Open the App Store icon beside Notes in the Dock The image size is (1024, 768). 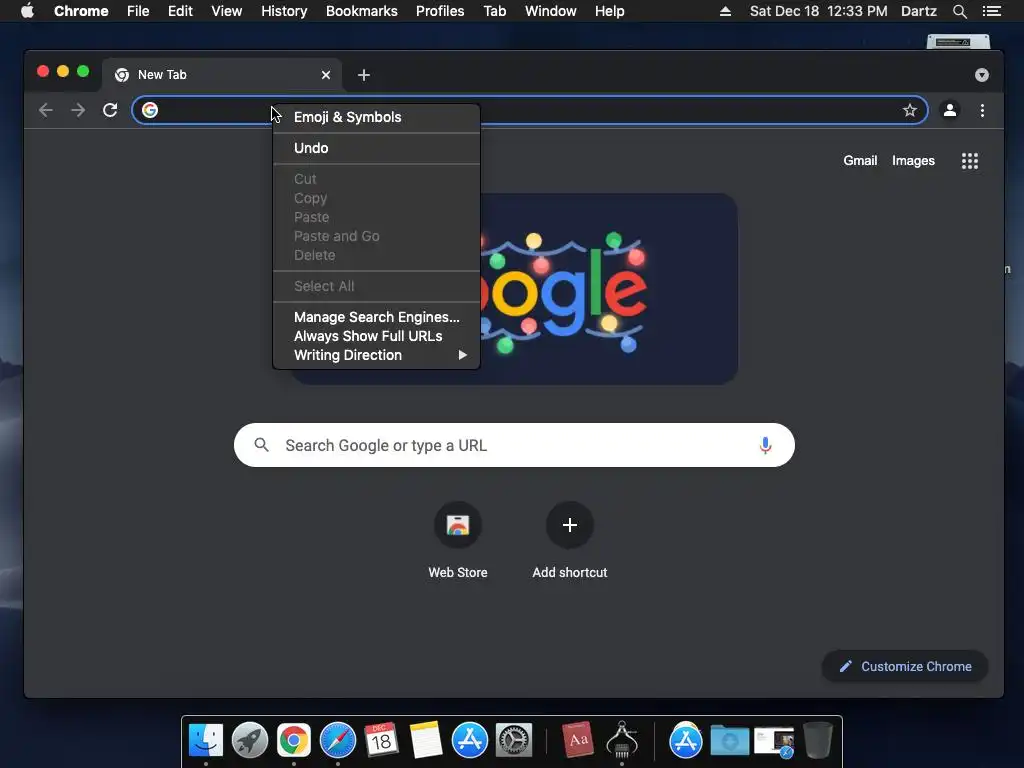pyautogui.click(x=470, y=741)
